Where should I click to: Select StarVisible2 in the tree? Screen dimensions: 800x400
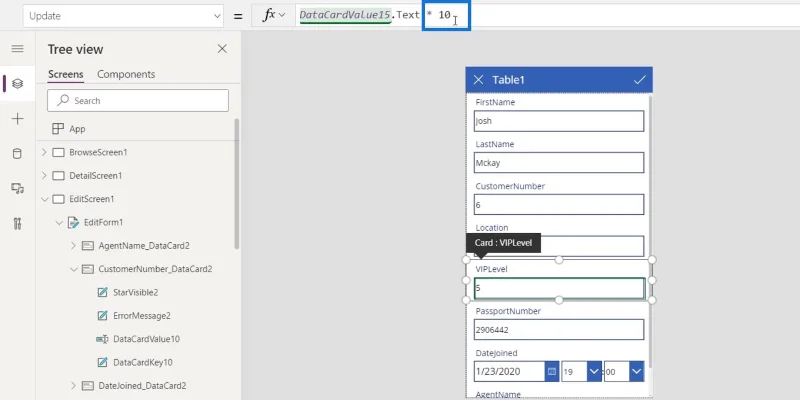pos(136,292)
